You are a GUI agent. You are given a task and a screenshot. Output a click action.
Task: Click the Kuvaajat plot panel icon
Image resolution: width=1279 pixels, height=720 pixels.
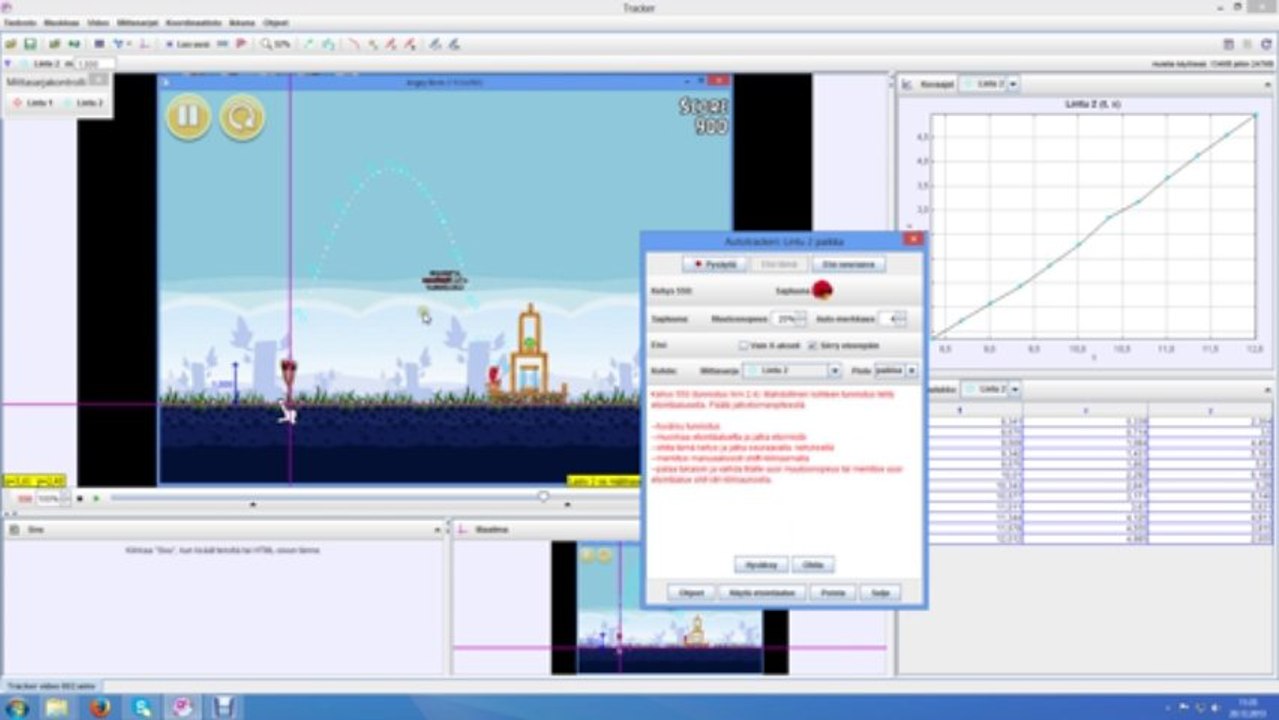[x=908, y=85]
